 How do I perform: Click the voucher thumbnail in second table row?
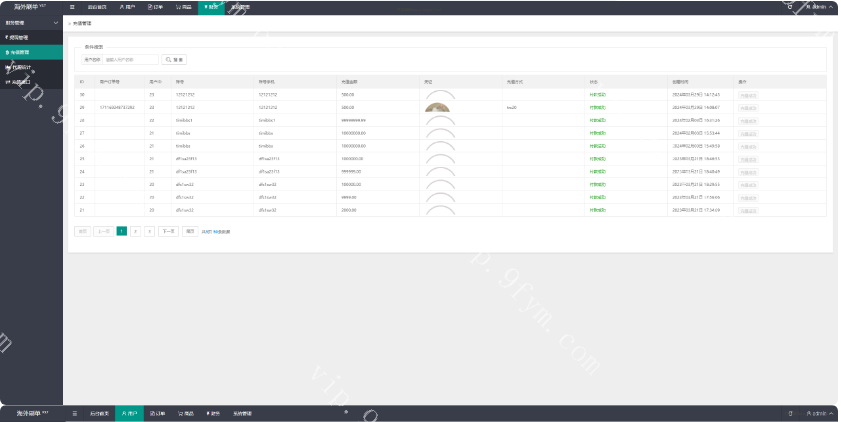pos(437,106)
